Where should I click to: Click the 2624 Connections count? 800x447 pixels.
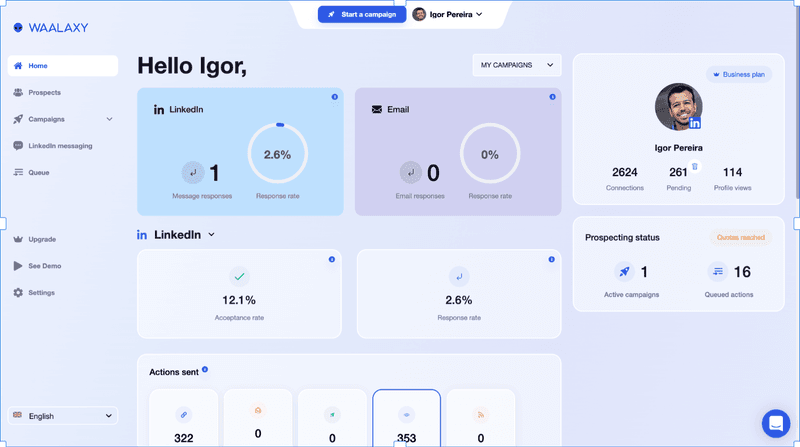[624, 172]
